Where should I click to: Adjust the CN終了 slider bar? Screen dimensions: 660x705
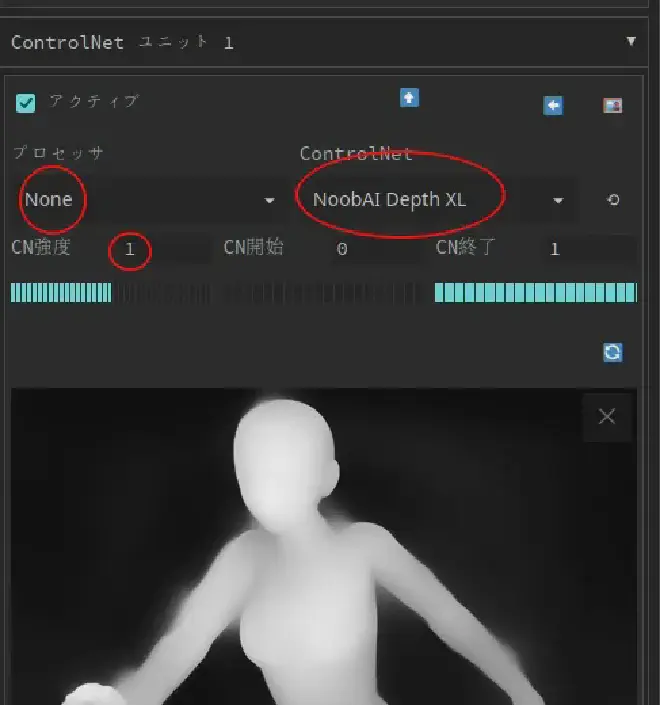pos(536,293)
